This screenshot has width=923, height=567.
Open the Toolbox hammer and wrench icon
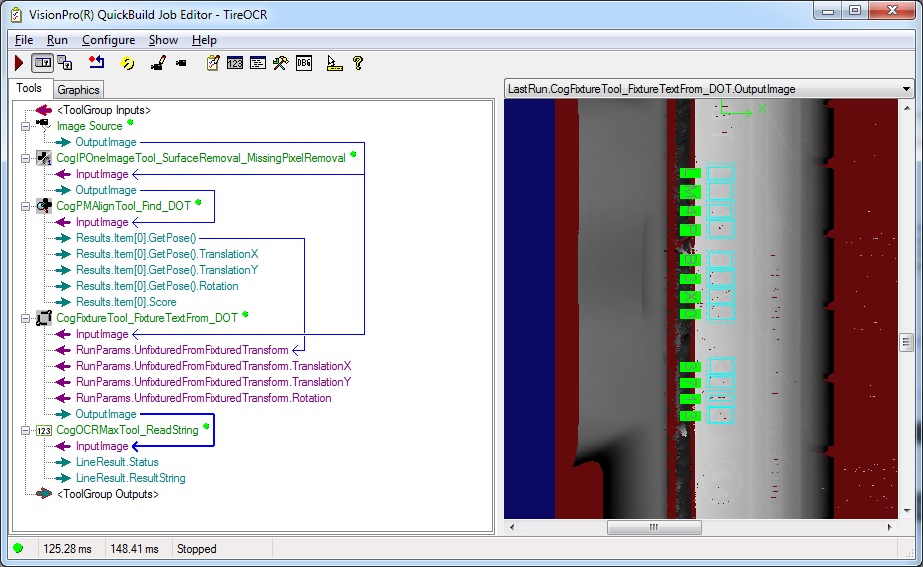[281, 63]
